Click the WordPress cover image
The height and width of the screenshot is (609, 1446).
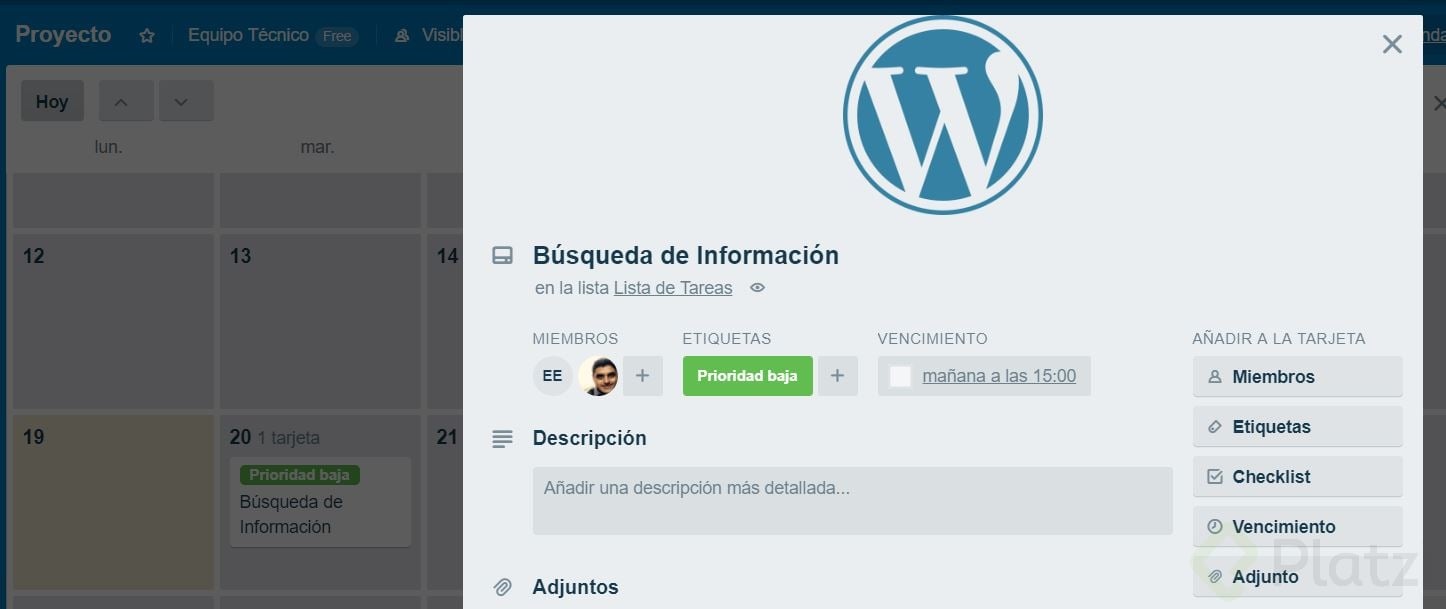pos(942,115)
